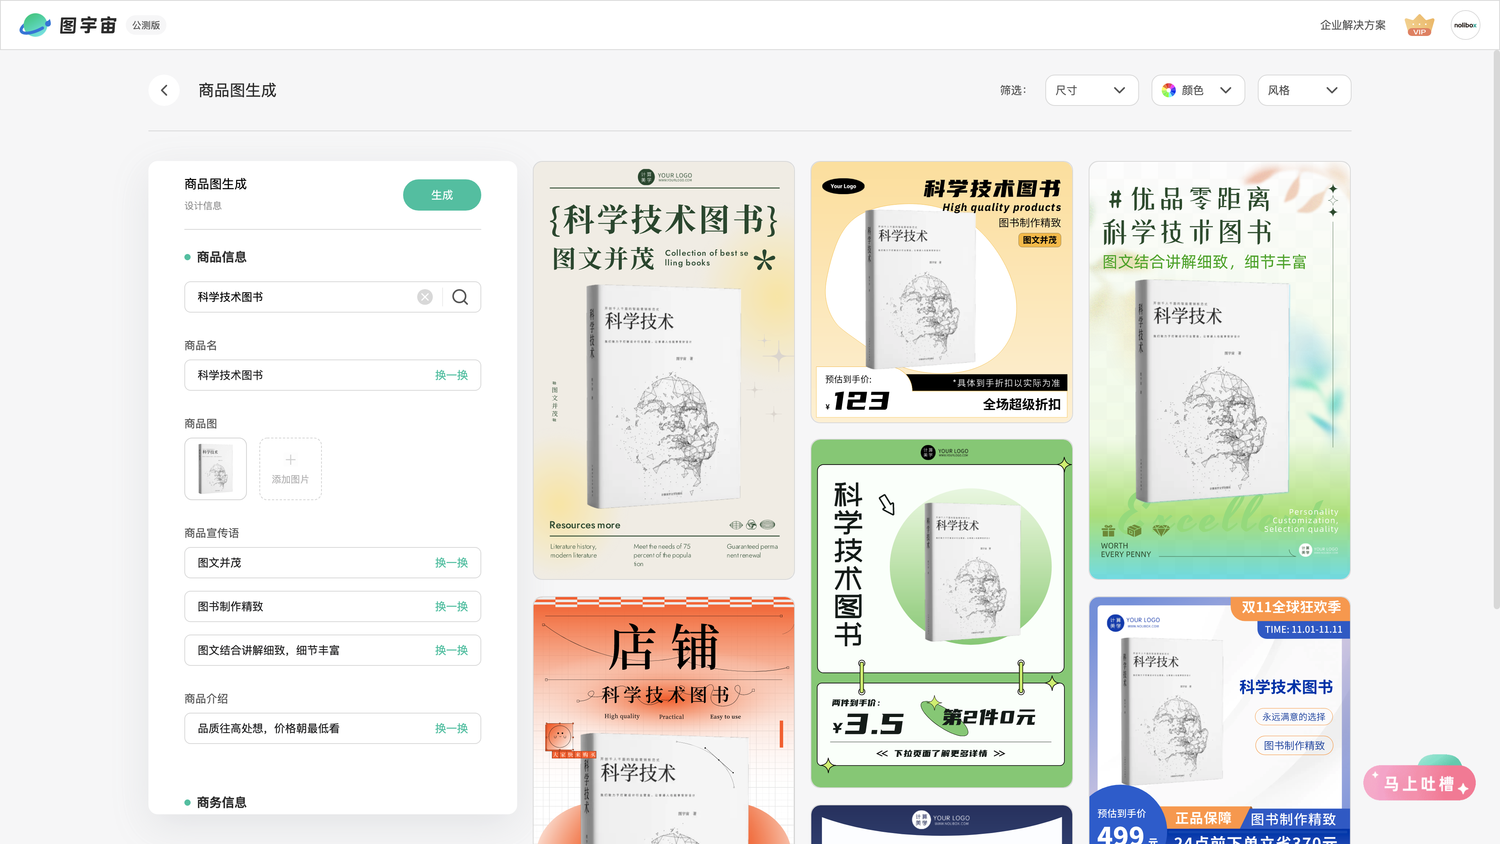Click 换一换 next to 图文结合讲解细致

click(x=451, y=650)
